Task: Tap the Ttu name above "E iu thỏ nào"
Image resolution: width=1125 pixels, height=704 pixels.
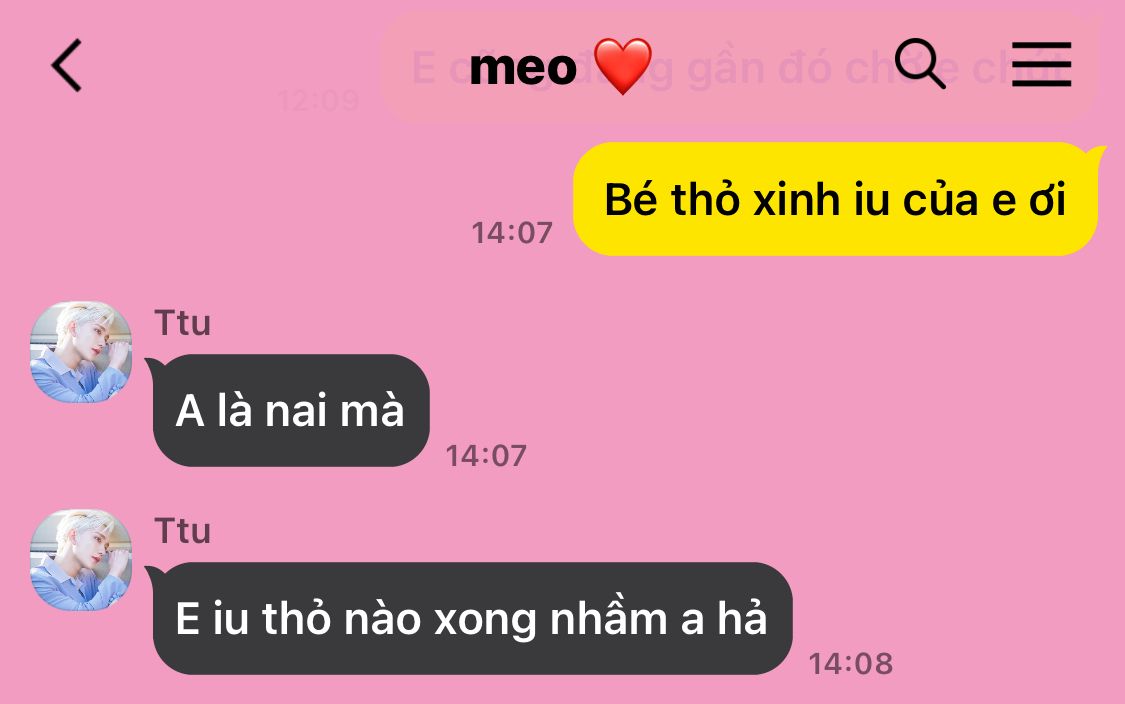Action: [182, 531]
